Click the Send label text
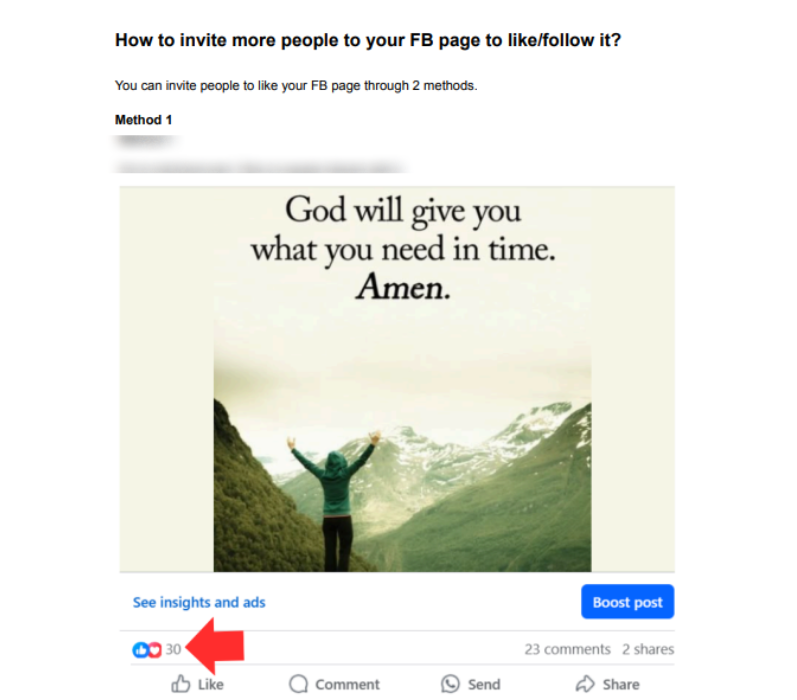The height and width of the screenshot is (700, 797). [x=484, y=684]
